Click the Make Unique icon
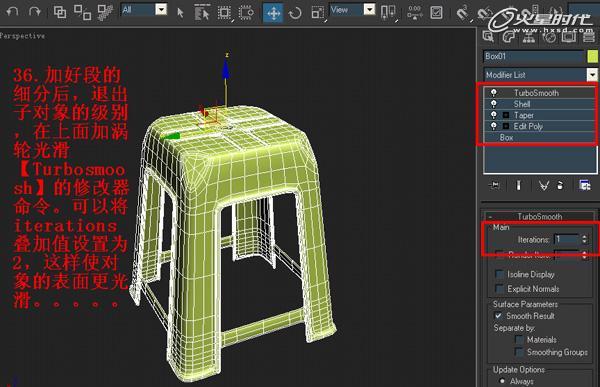The image size is (600, 387). pyautogui.click(x=543, y=186)
